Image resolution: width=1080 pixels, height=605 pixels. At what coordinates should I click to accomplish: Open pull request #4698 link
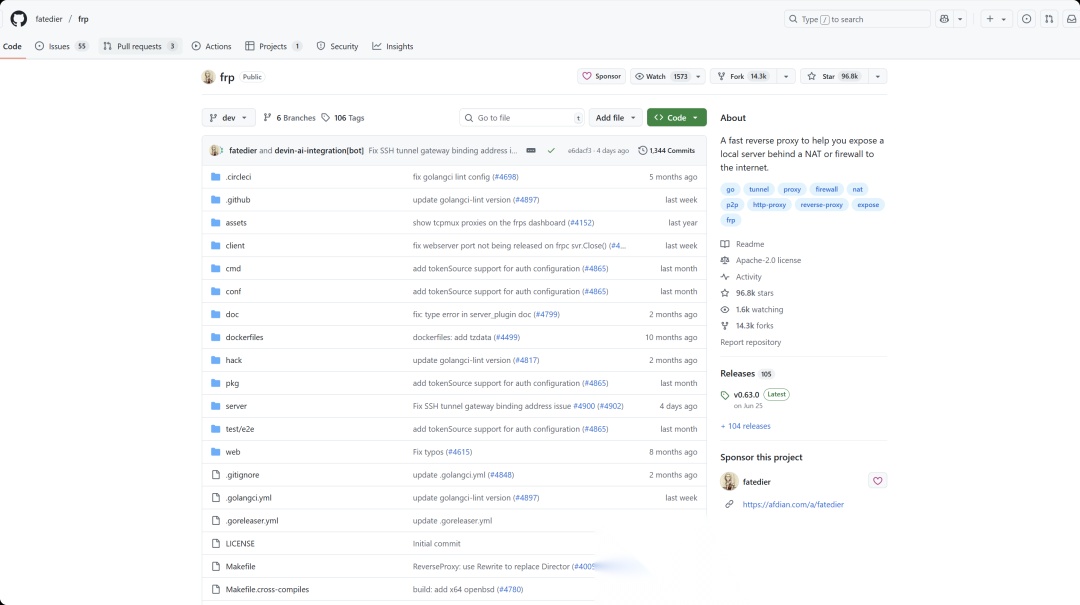coord(505,176)
